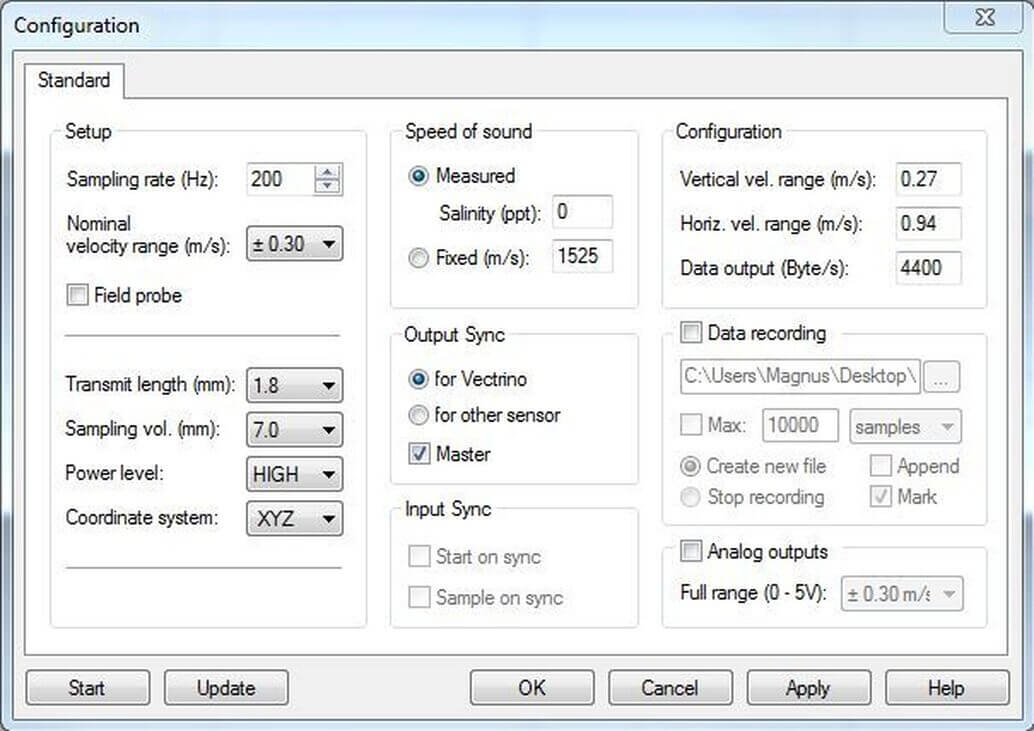
Task: Switch to the Standard tab
Action: coord(74,80)
